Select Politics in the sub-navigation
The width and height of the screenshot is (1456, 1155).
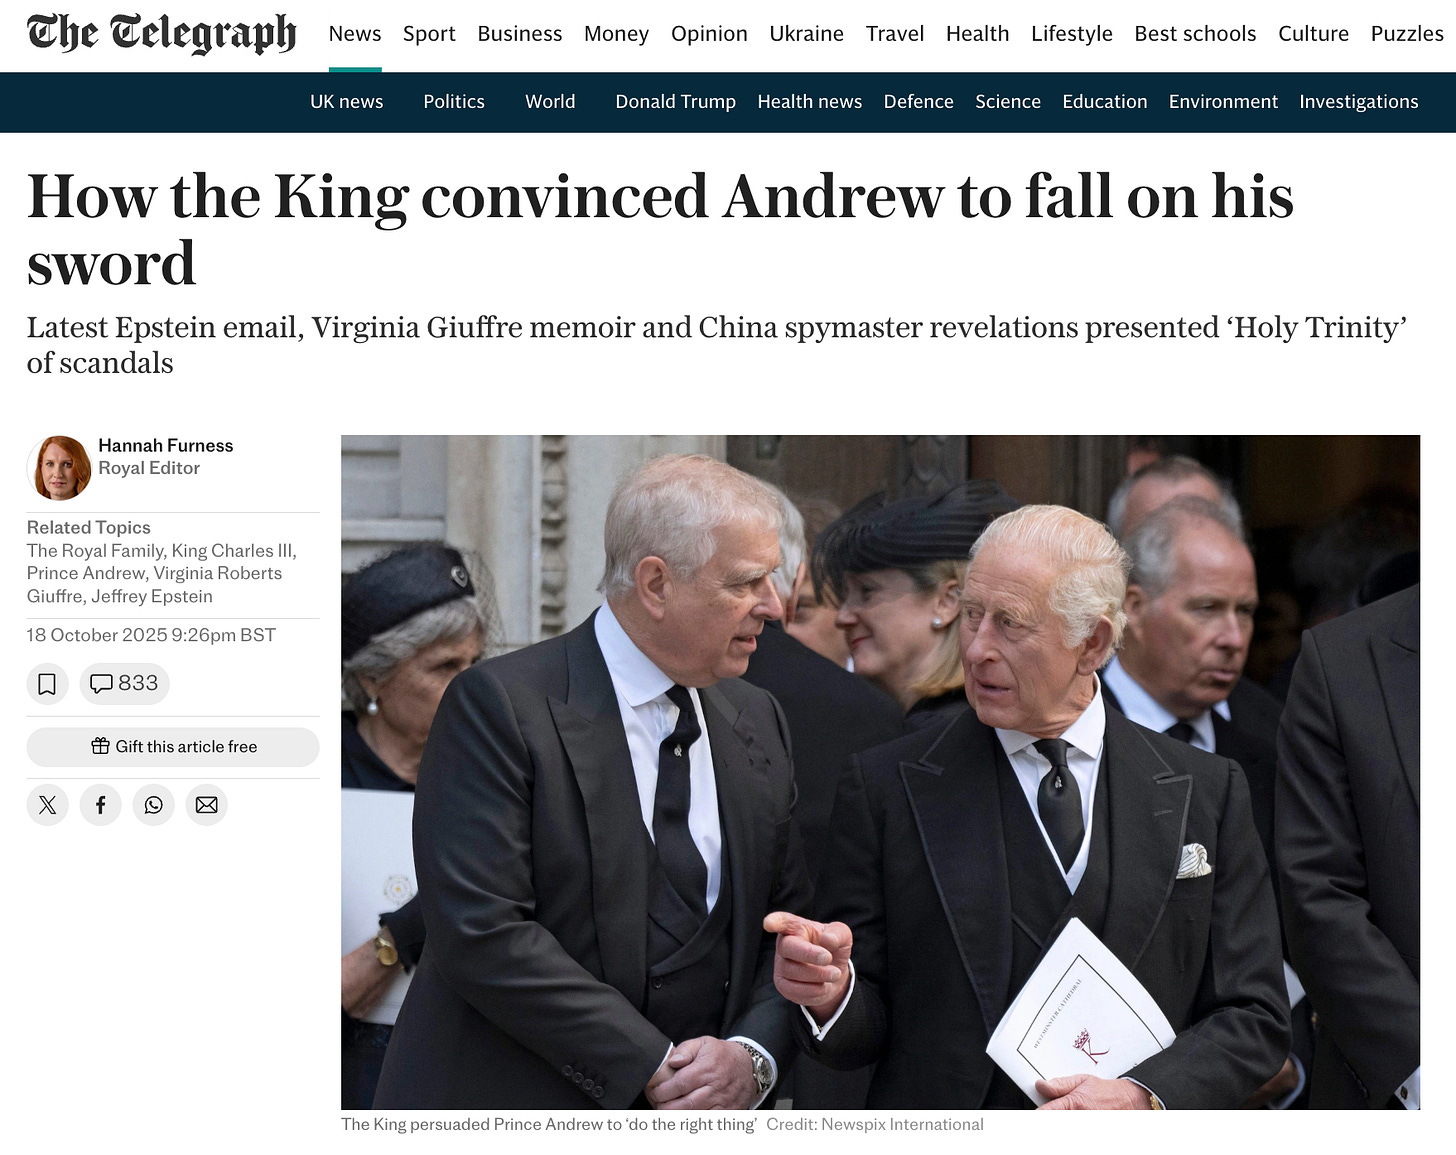[454, 102]
